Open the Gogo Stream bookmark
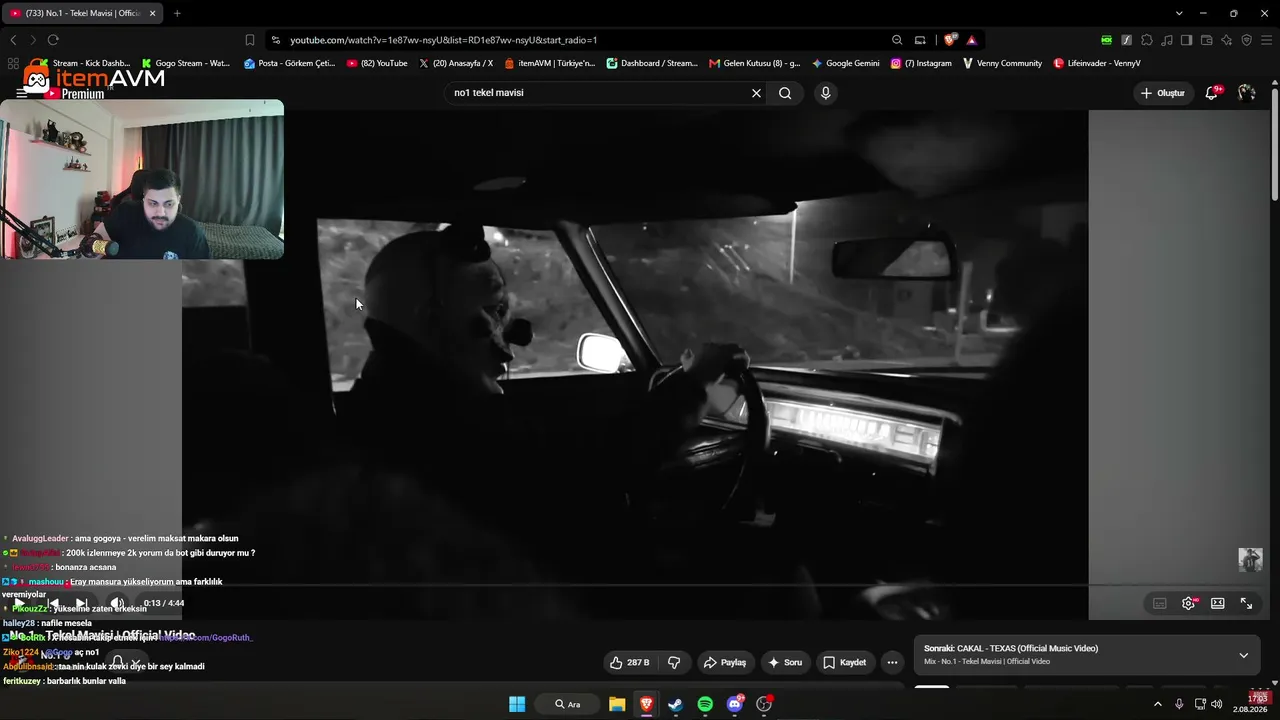The height and width of the screenshot is (720, 1280). tap(186, 63)
